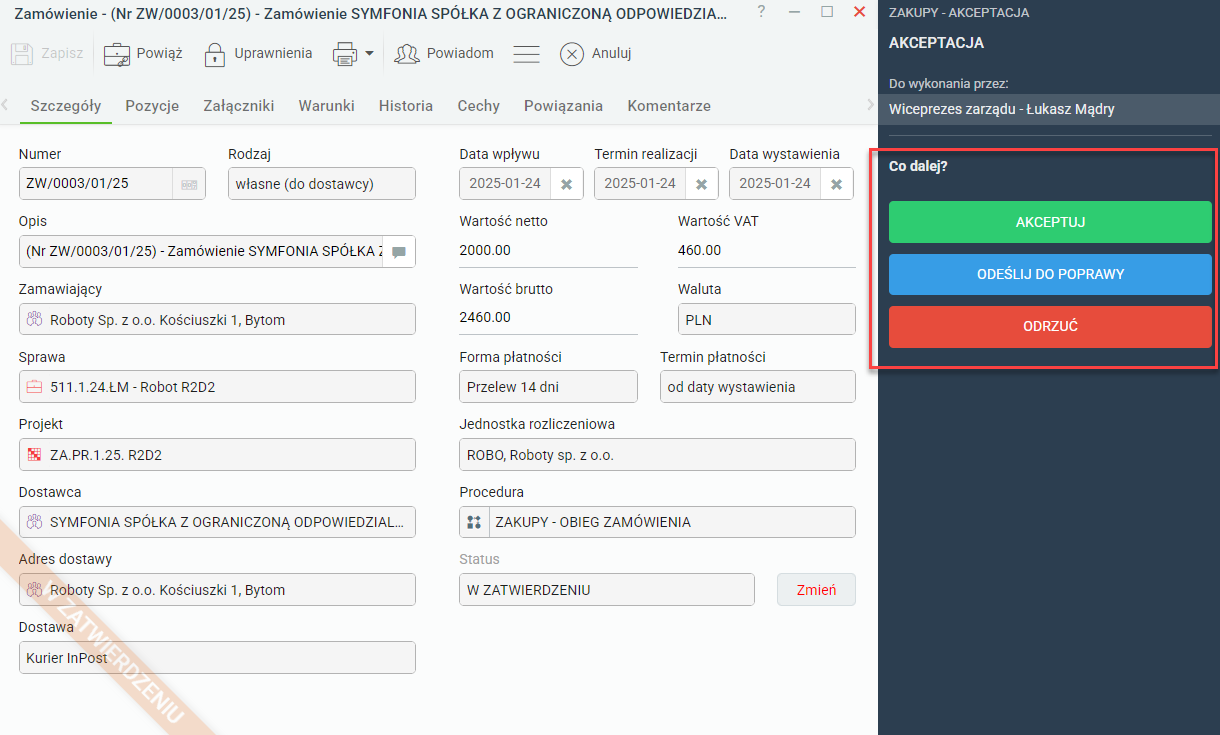Clear the Data wystawienia date
Screen dimensions: 1220x735
point(836,184)
